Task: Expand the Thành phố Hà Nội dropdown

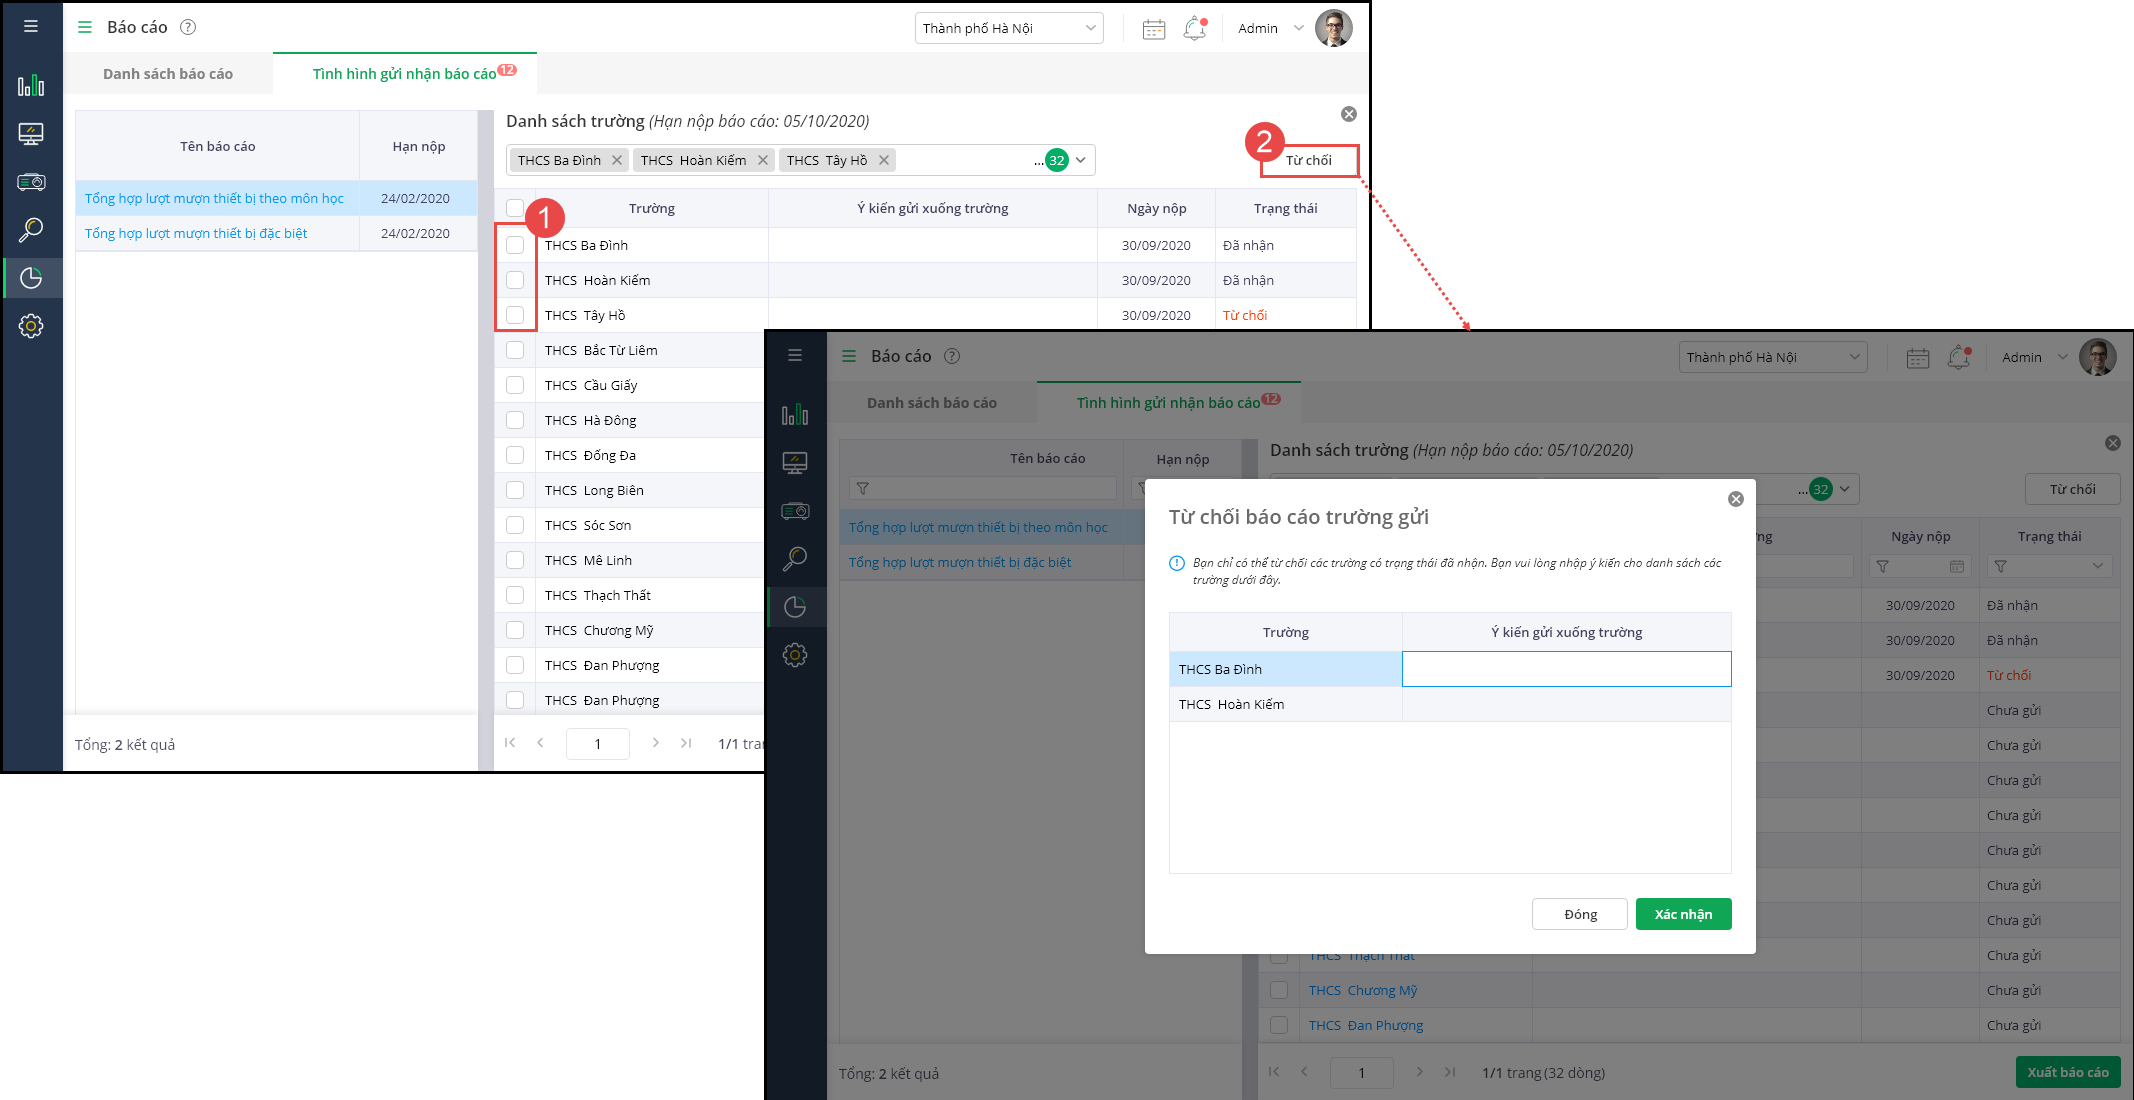Action: click(1008, 28)
